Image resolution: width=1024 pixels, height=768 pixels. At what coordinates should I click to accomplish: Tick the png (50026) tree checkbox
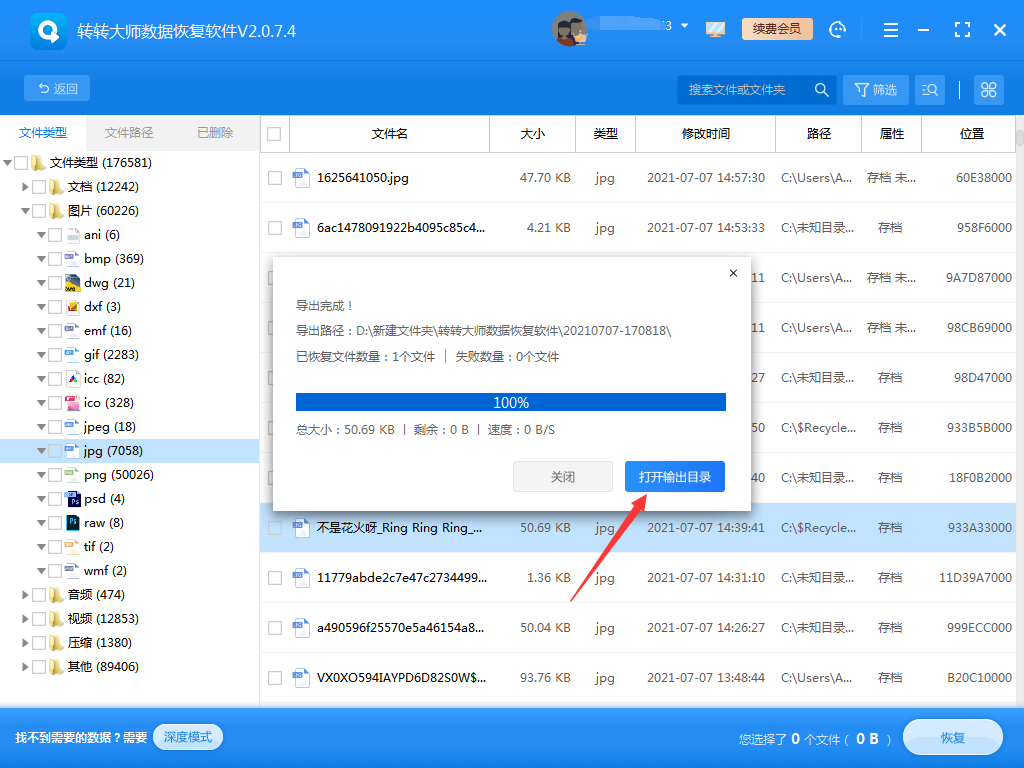55,475
